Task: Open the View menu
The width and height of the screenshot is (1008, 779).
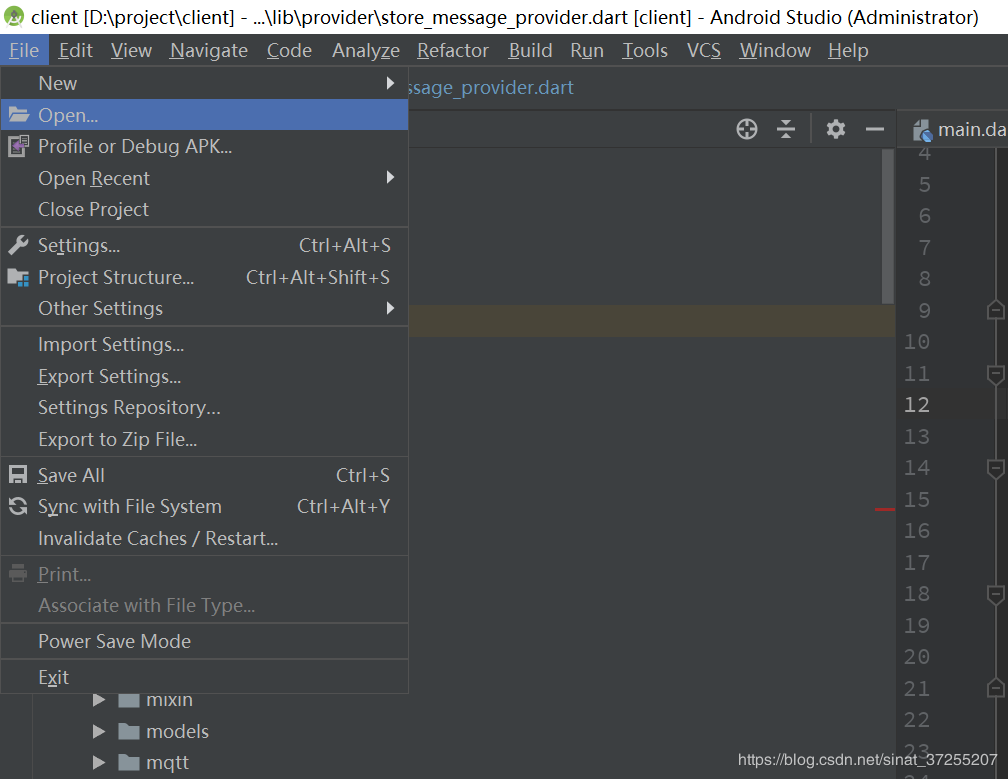Action: (x=131, y=50)
